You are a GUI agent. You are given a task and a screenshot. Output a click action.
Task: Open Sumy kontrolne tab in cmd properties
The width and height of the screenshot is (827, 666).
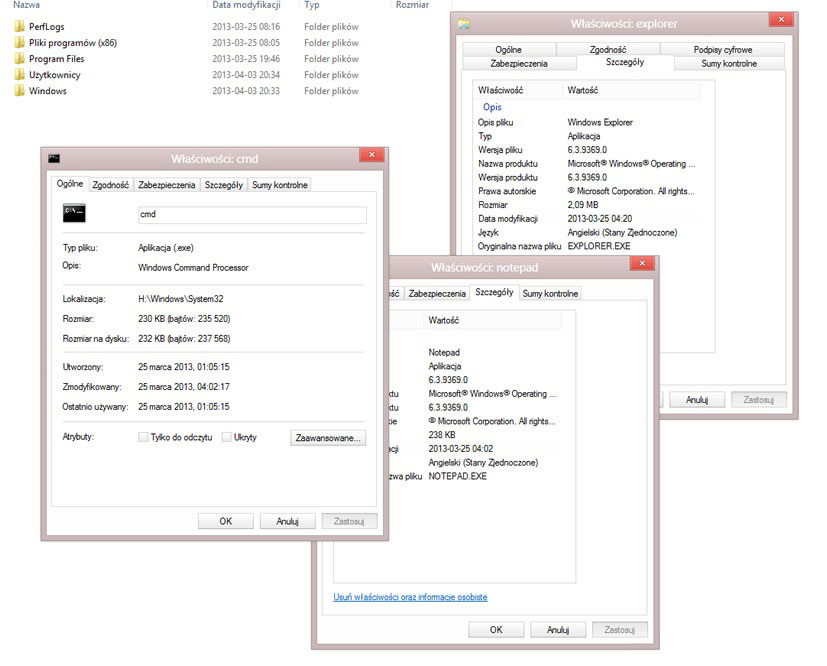280,185
